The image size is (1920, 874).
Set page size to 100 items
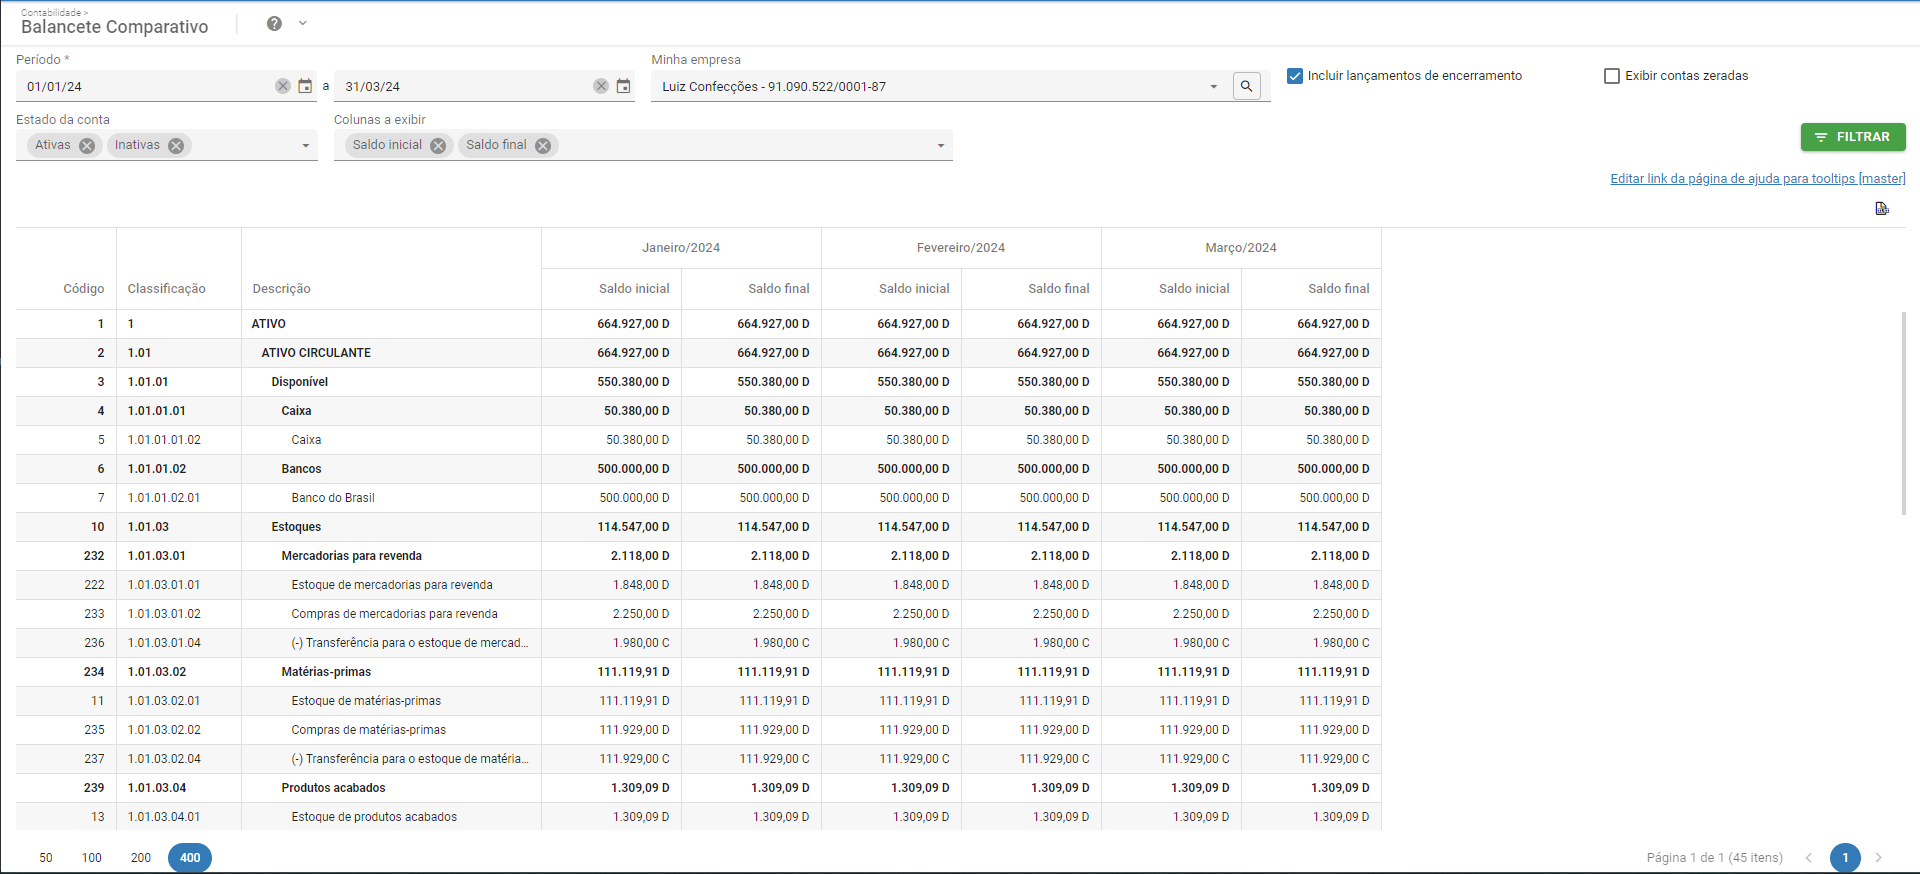92,857
